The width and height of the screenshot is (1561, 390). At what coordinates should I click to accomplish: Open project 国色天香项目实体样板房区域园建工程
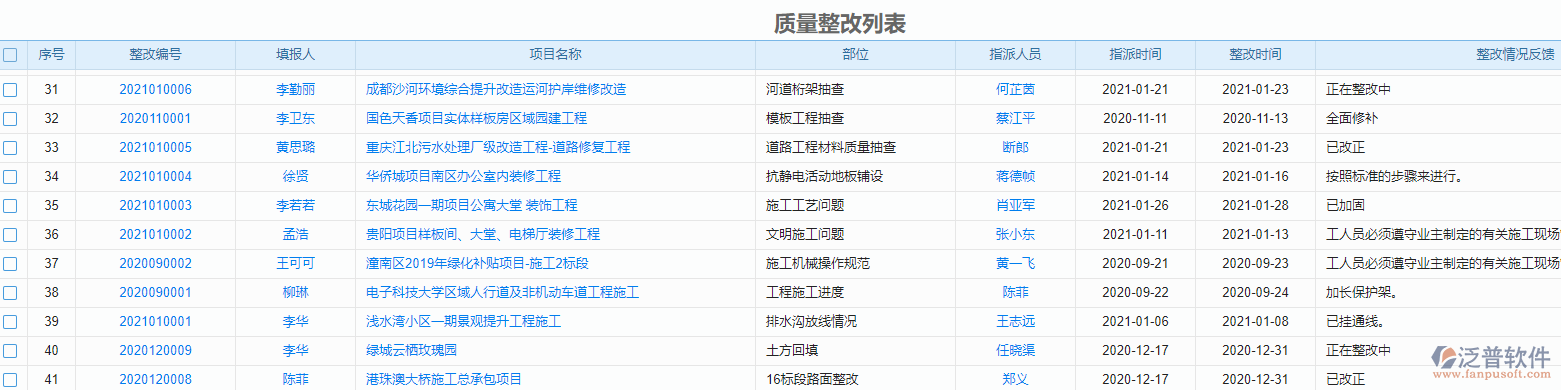(476, 119)
